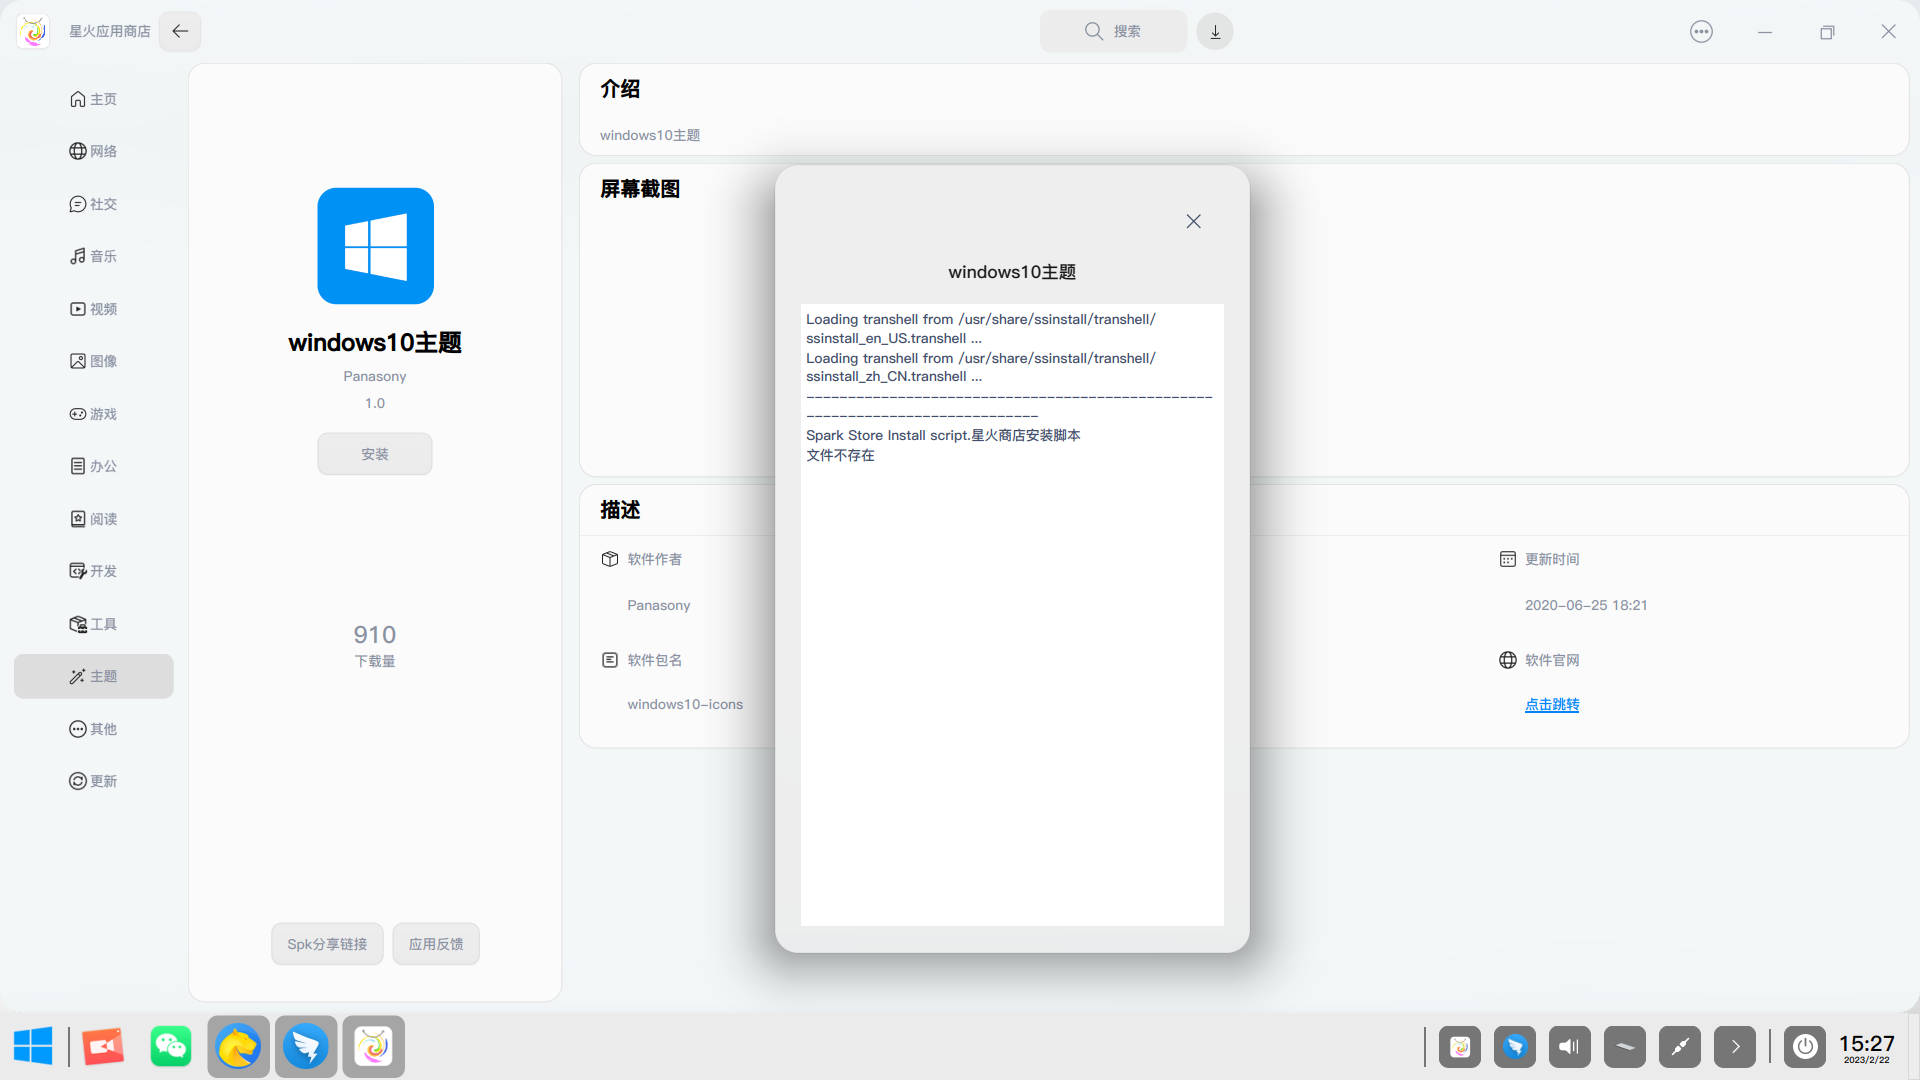Image resolution: width=1920 pixels, height=1080 pixels.
Task: Open WeChat from the taskbar
Action: point(170,1047)
